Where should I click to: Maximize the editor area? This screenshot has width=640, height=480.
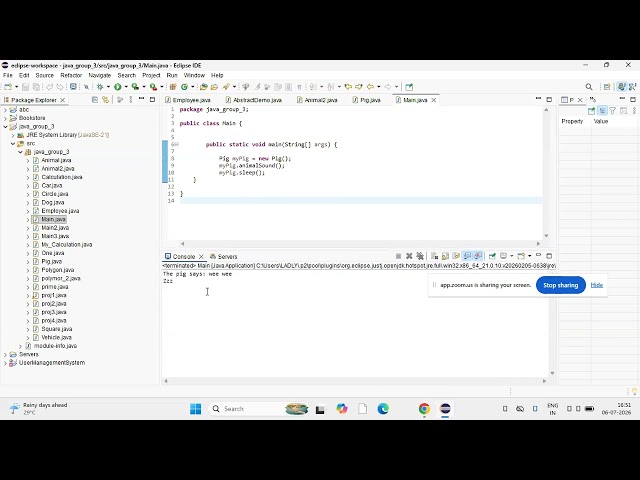pos(549,100)
